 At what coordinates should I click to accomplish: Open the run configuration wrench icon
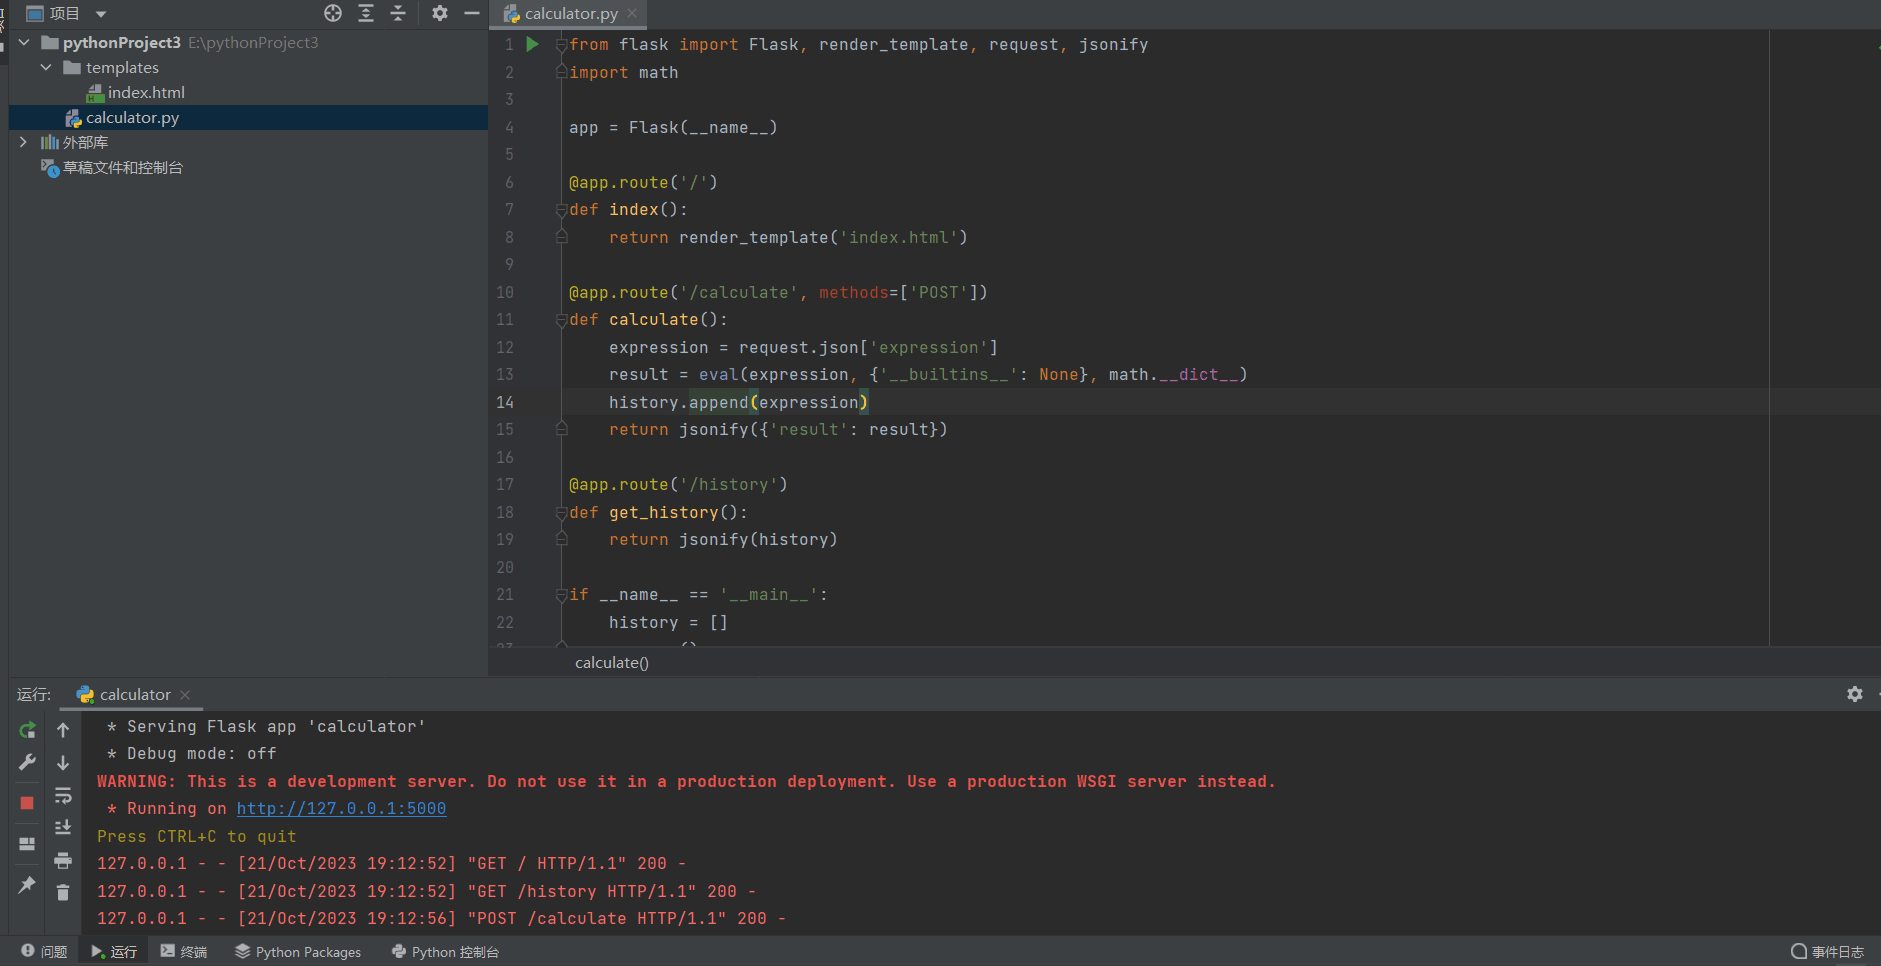pos(27,762)
